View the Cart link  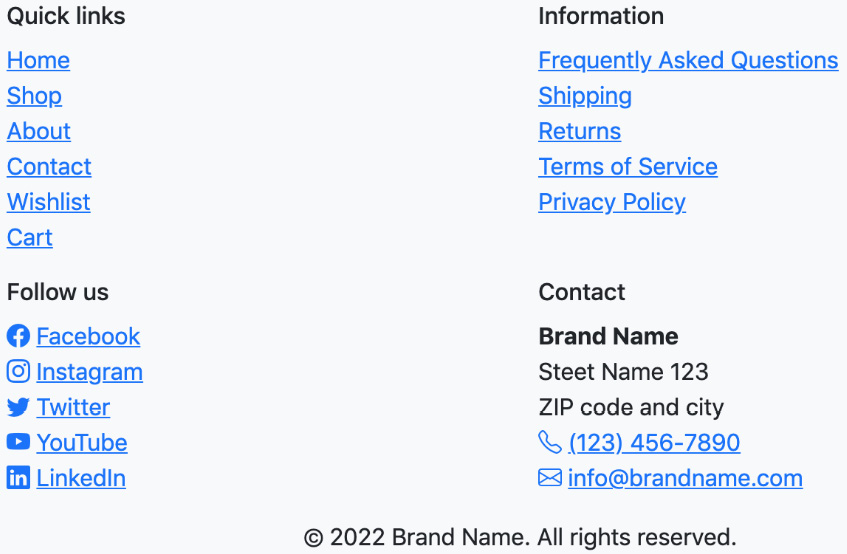point(30,237)
